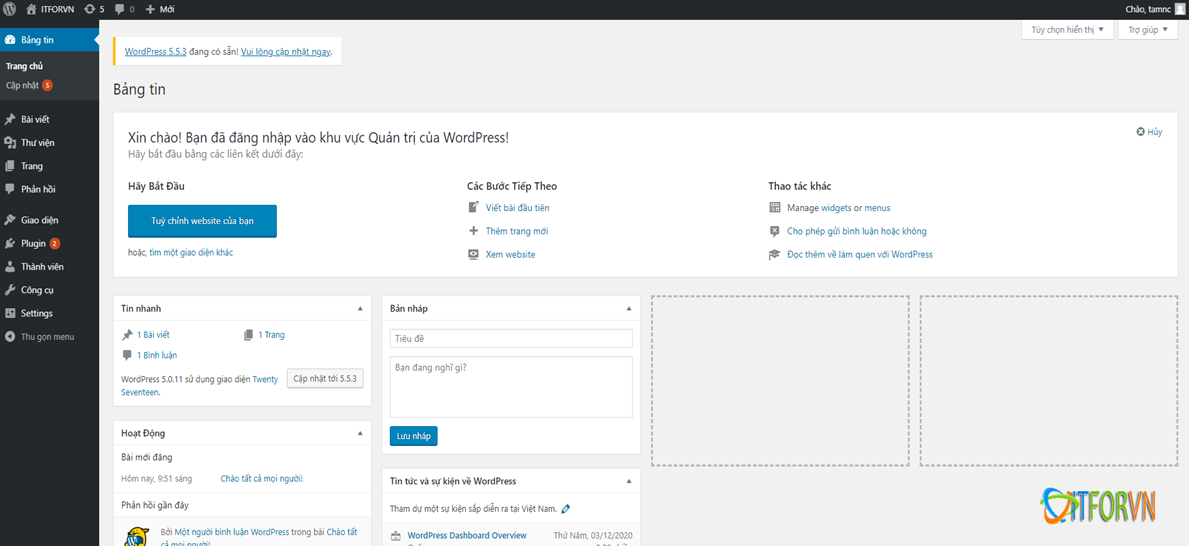Expand the Trợ giúp help dropdown
Viewport: 1189px width, 546px height.
pos(1147,30)
